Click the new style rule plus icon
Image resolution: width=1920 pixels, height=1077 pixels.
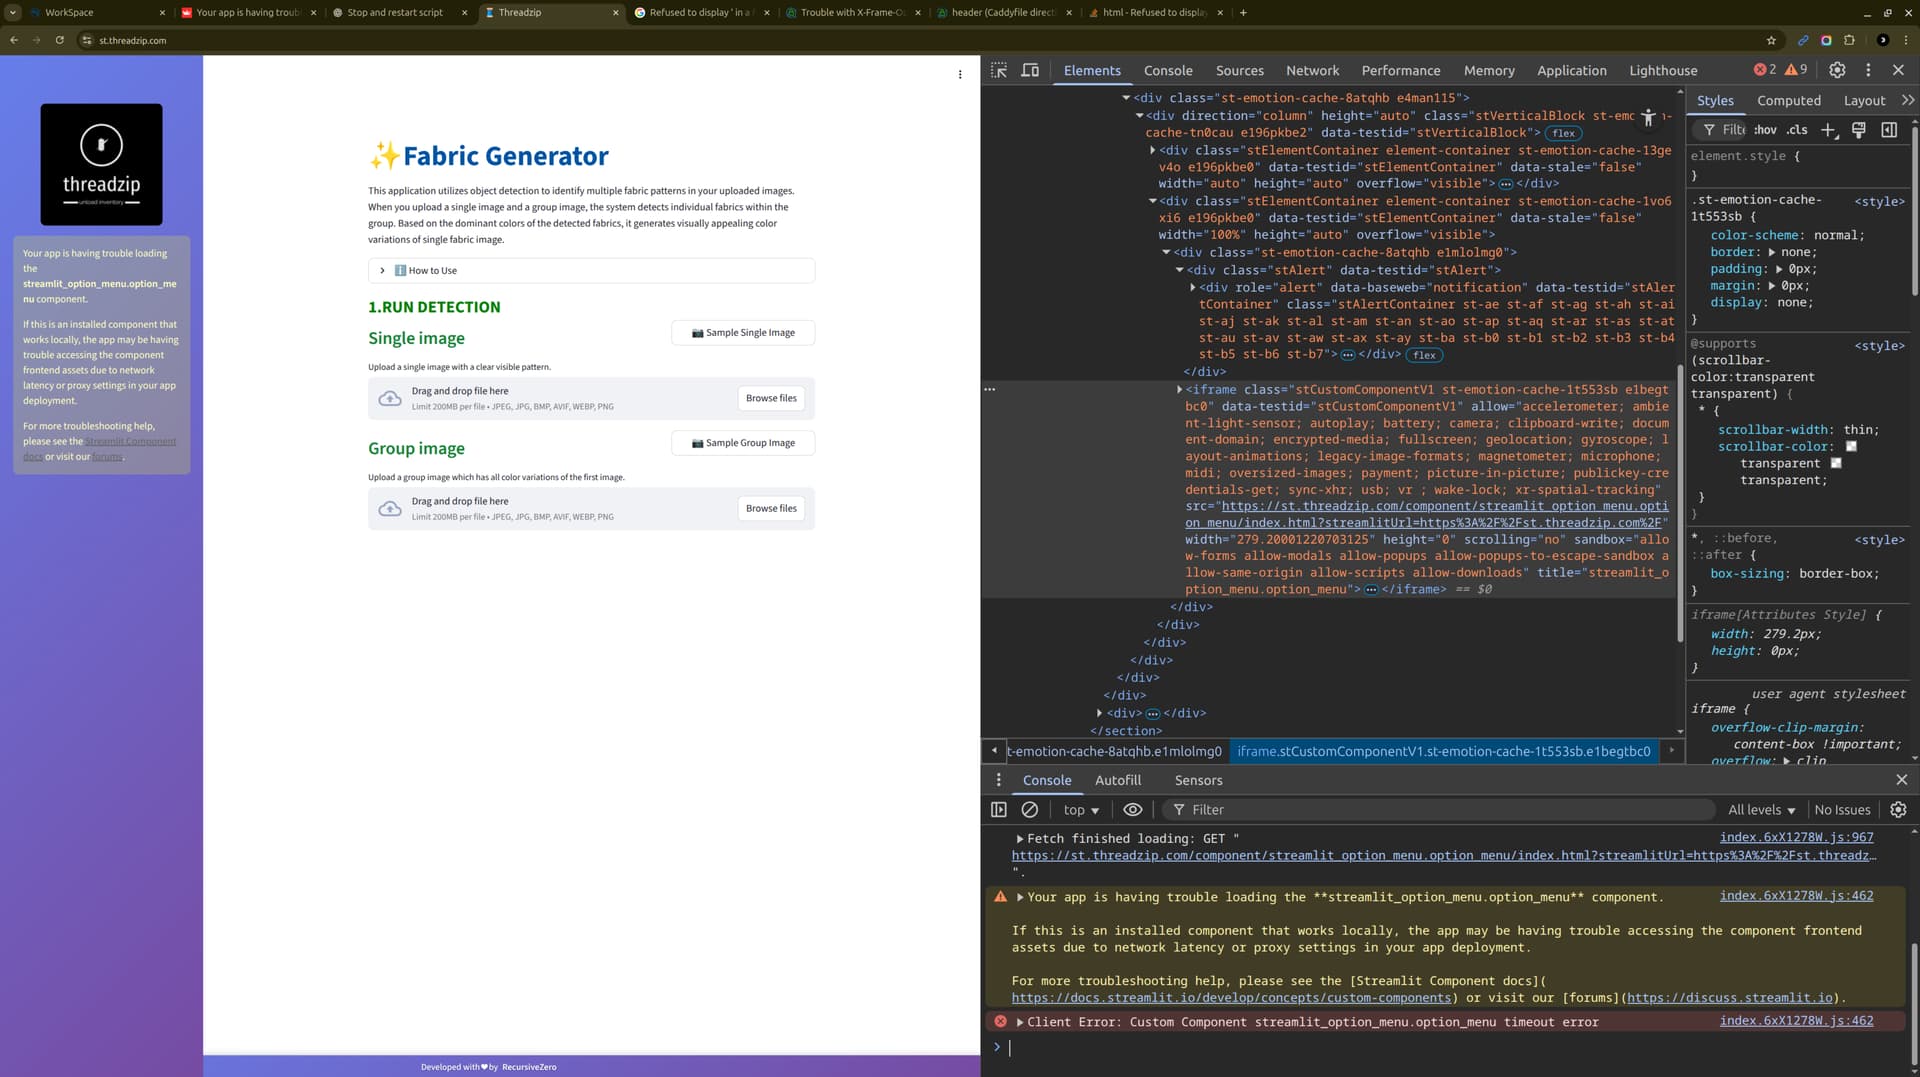click(1828, 130)
